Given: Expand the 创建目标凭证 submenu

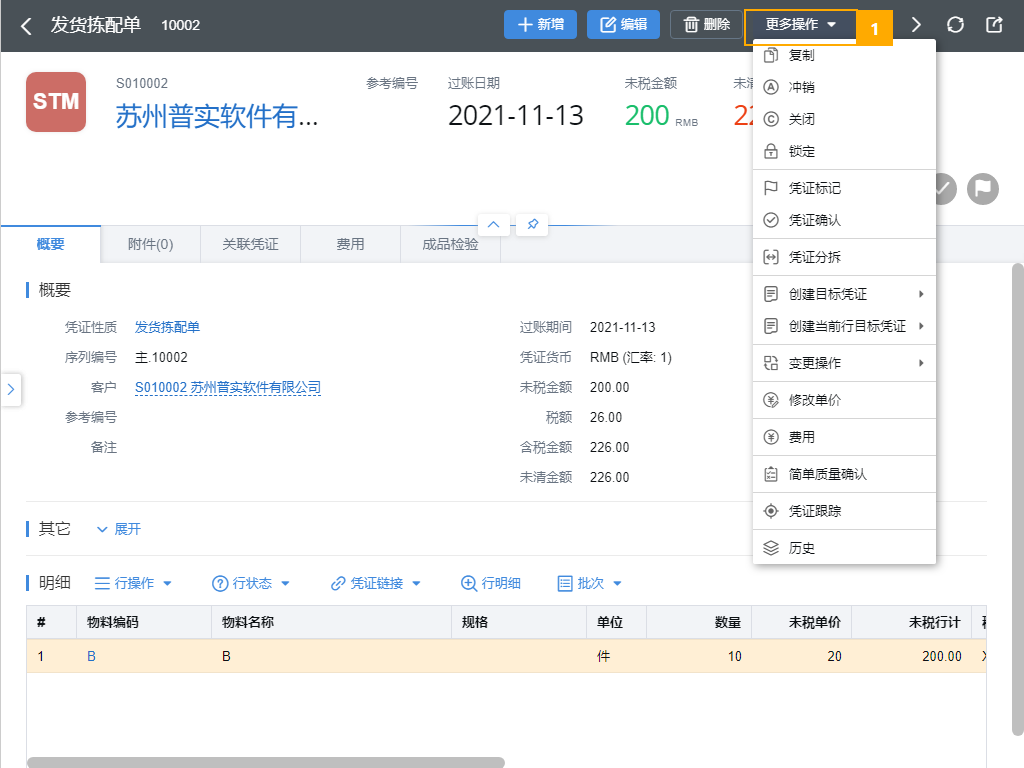Looking at the screenshot, I should [844, 295].
